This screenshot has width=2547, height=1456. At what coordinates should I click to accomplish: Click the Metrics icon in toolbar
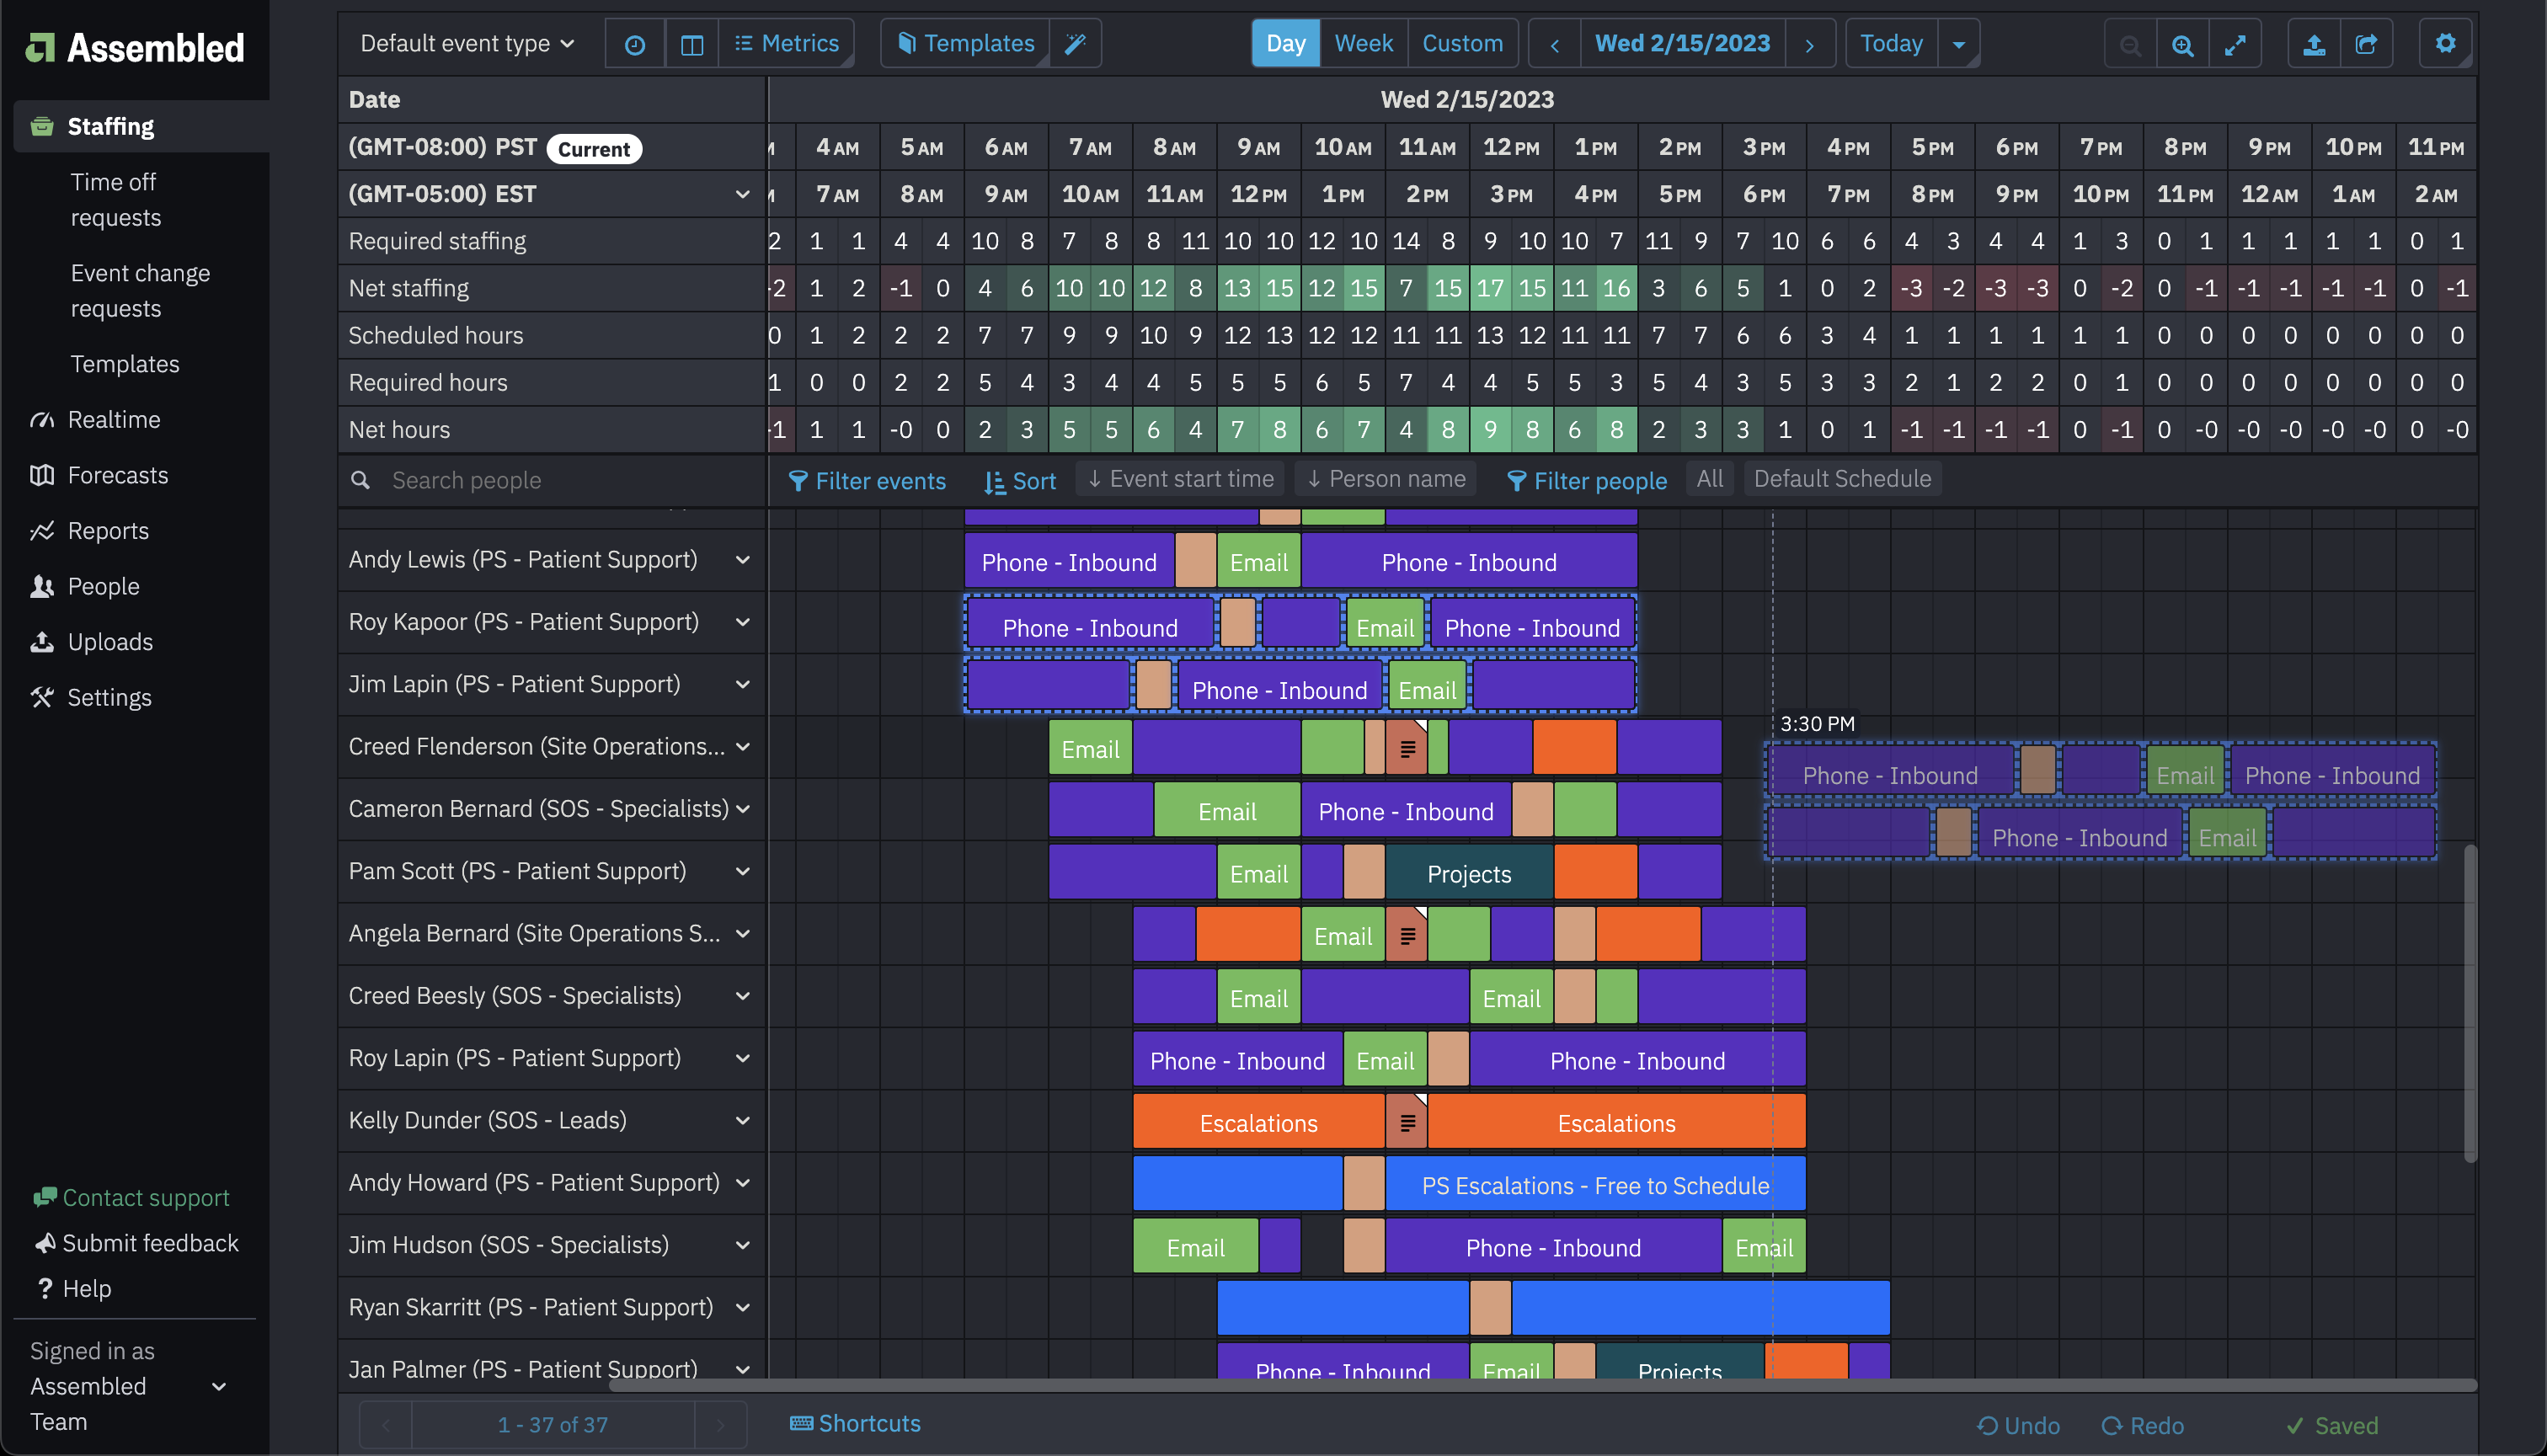coord(788,42)
